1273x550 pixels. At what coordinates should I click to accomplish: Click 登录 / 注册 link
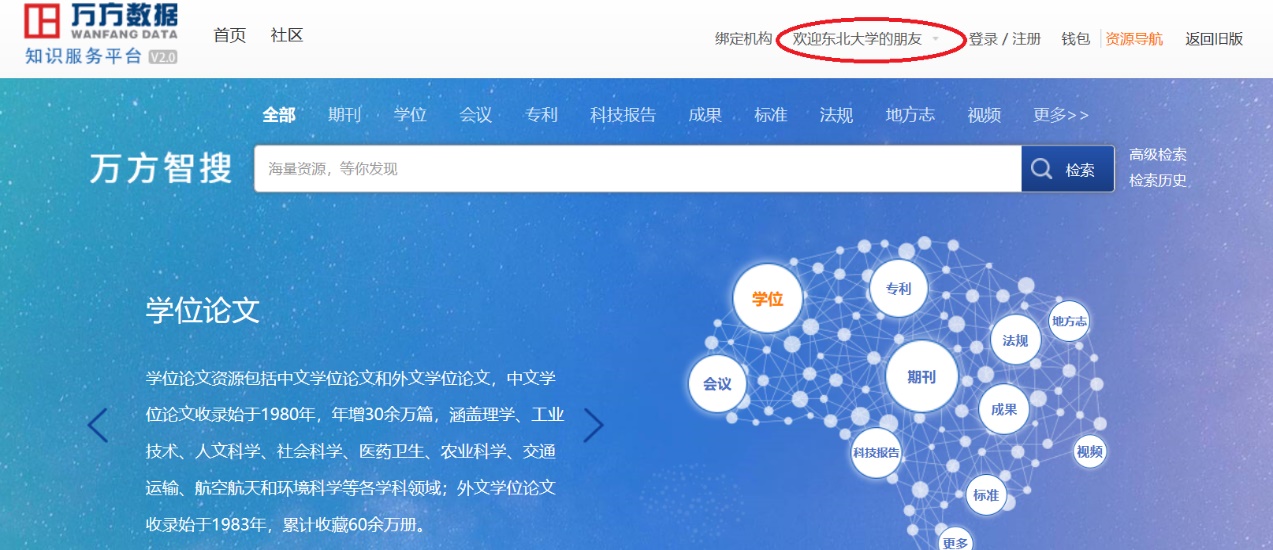1004,39
